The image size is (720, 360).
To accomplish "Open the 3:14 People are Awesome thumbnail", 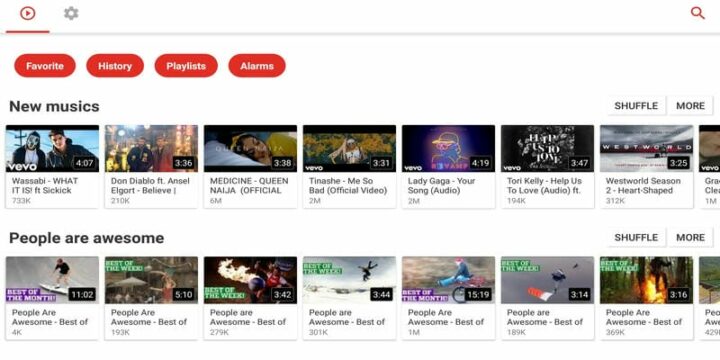I will 547,280.
